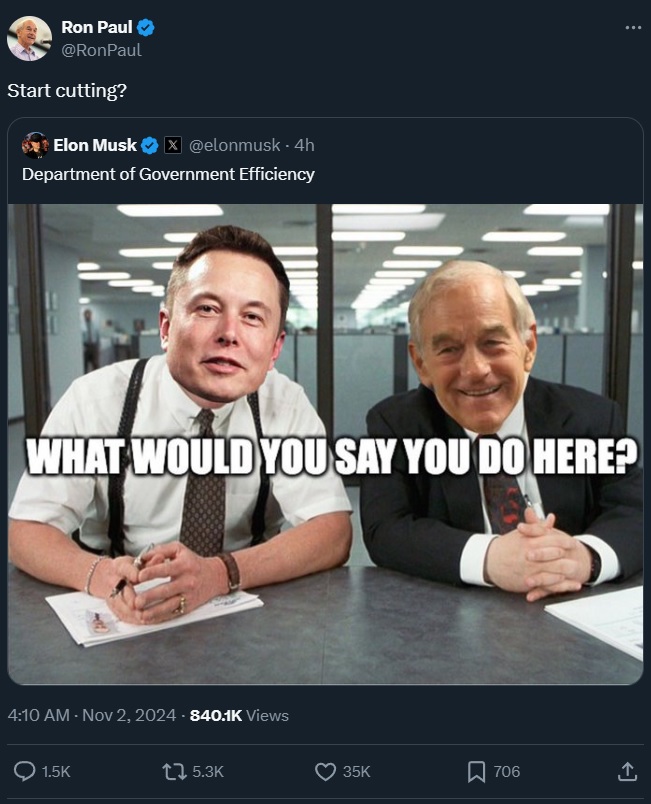This screenshot has width=651, height=804.
Task: Repost this tweet via the retweet icon
Action: (x=174, y=771)
